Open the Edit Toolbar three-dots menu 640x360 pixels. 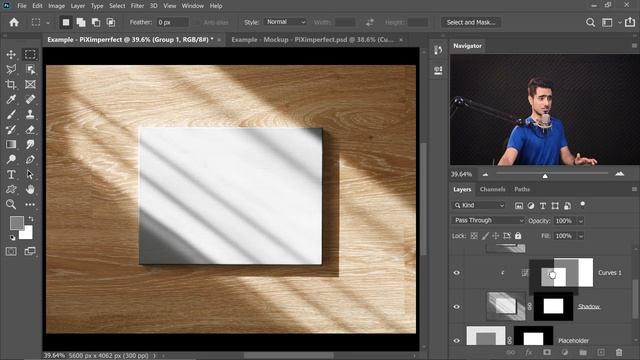[x=30, y=204]
